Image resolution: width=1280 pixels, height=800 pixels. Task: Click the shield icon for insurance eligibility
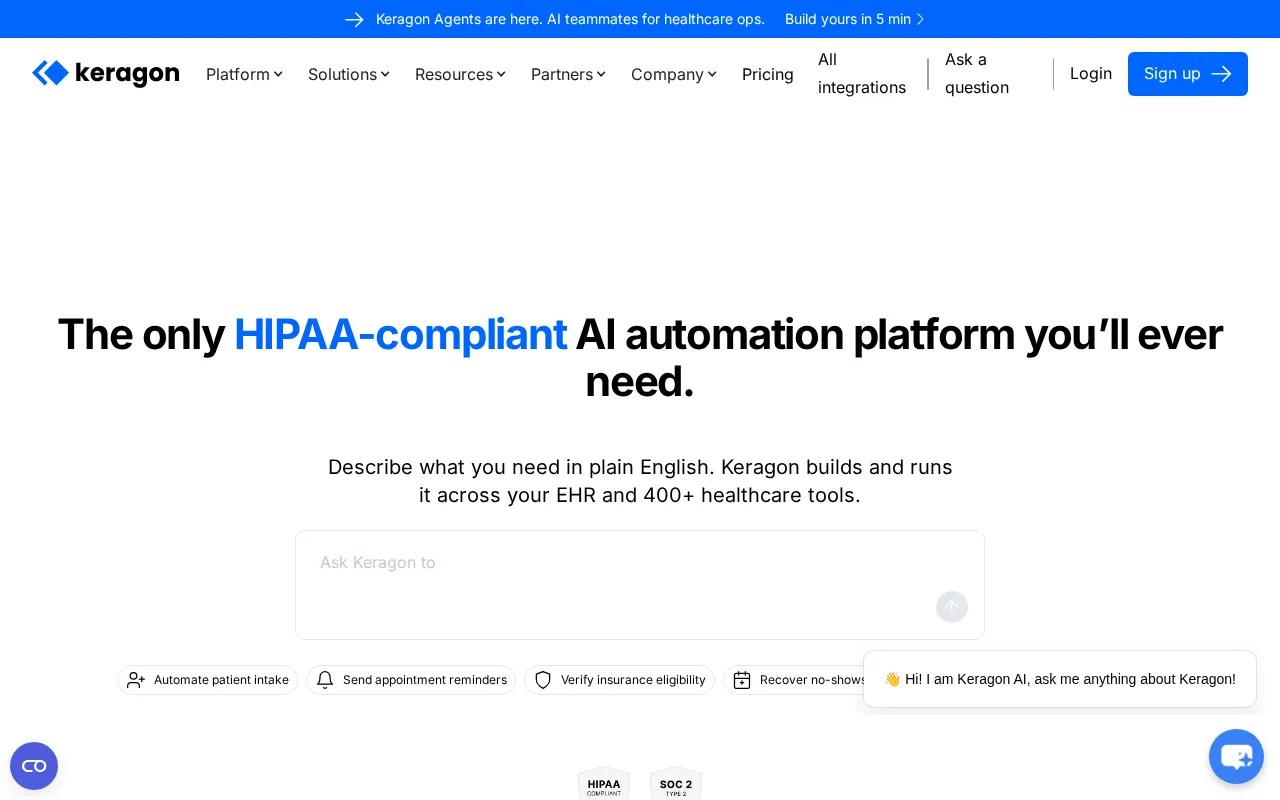click(x=543, y=680)
